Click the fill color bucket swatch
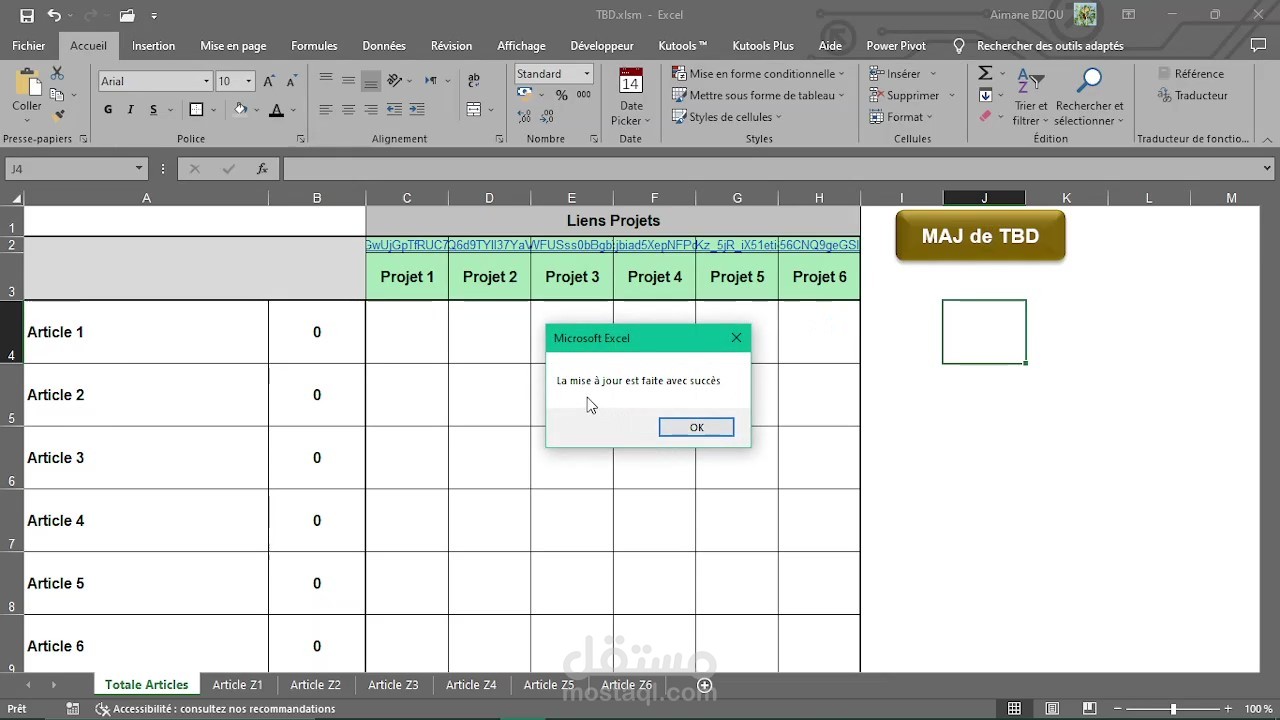This screenshot has height=720, width=1280. pos(240,110)
